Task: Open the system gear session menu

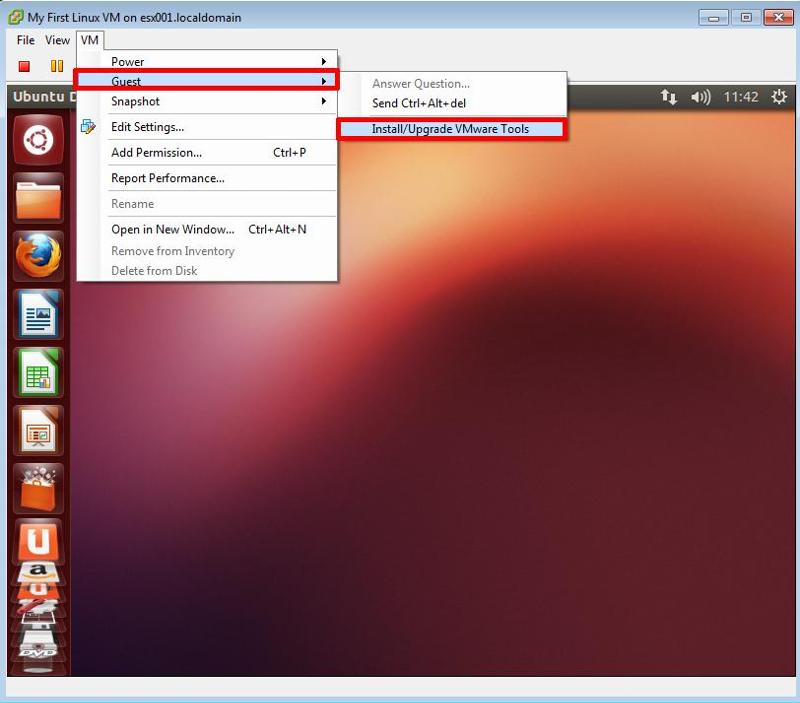Action: pyautogui.click(x=779, y=96)
